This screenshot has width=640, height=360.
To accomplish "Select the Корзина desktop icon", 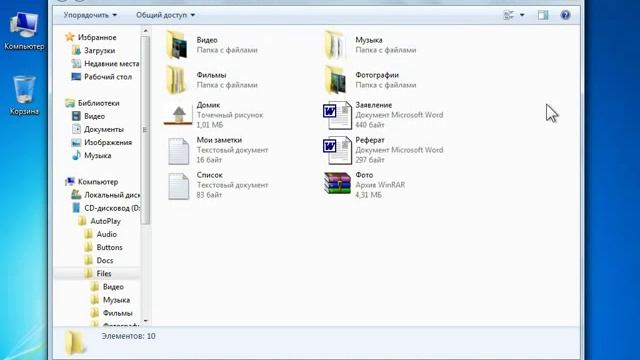I will (24, 95).
